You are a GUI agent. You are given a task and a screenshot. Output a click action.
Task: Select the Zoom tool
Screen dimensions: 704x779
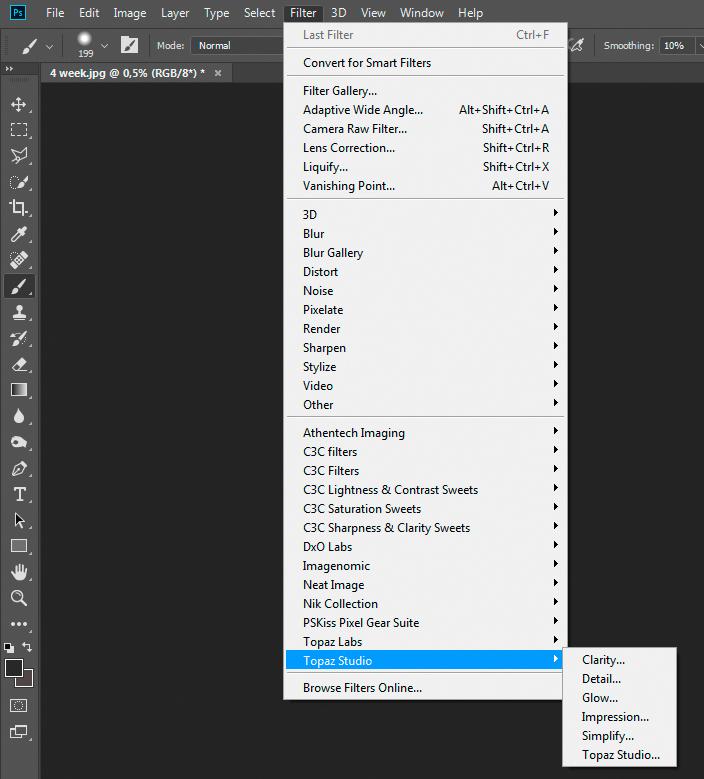click(x=19, y=598)
